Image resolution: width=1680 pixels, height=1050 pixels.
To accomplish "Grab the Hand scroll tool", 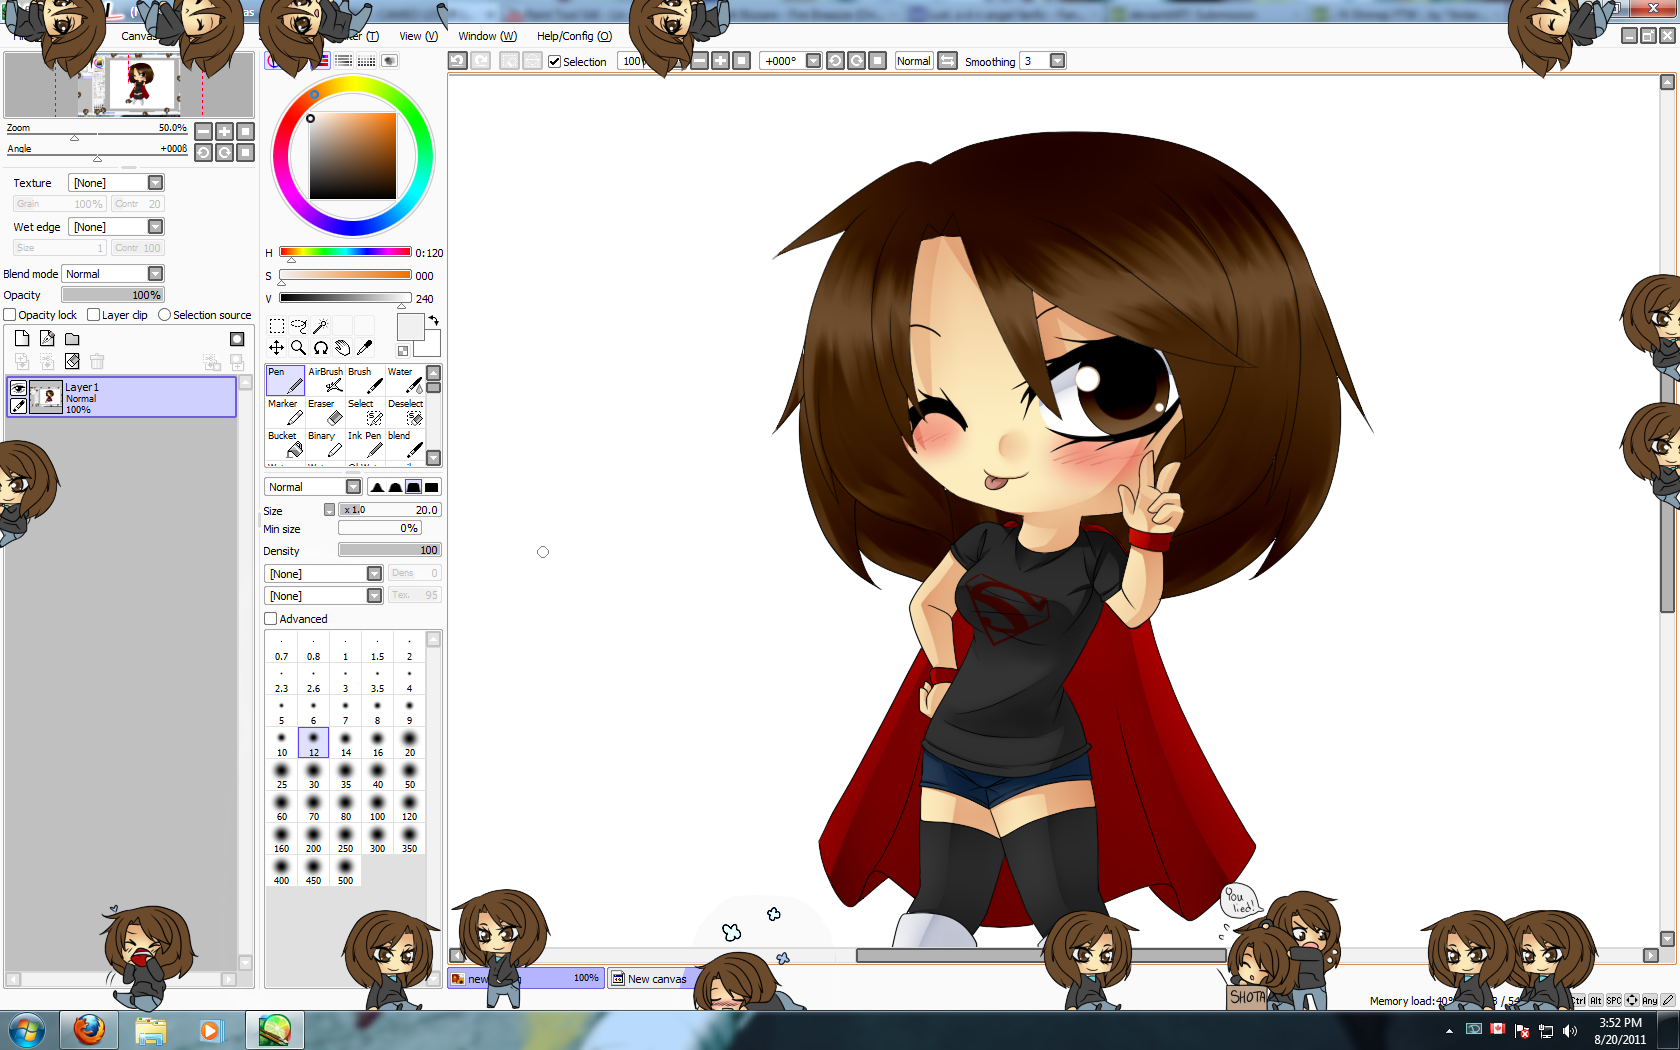I will coord(343,347).
